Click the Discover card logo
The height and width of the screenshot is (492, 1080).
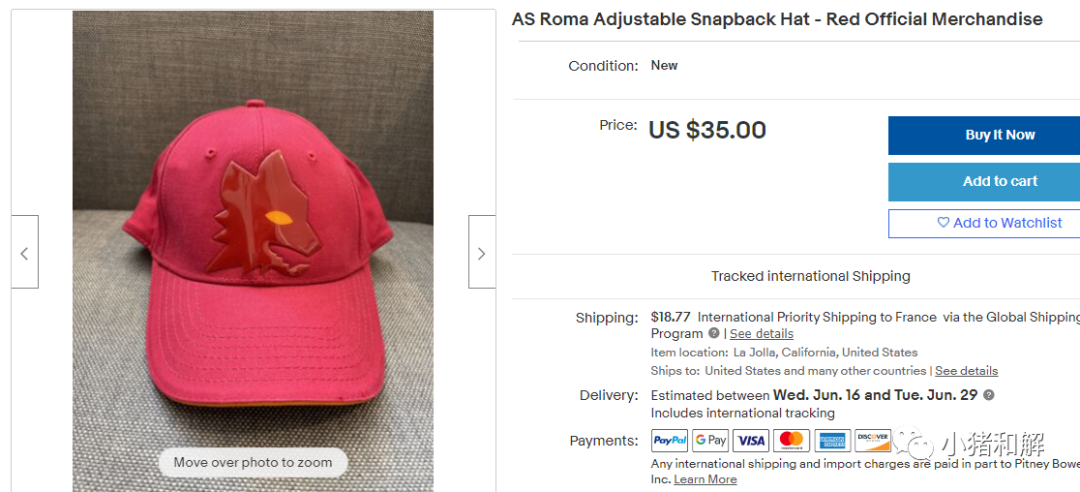pyautogui.click(x=872, y=440)
